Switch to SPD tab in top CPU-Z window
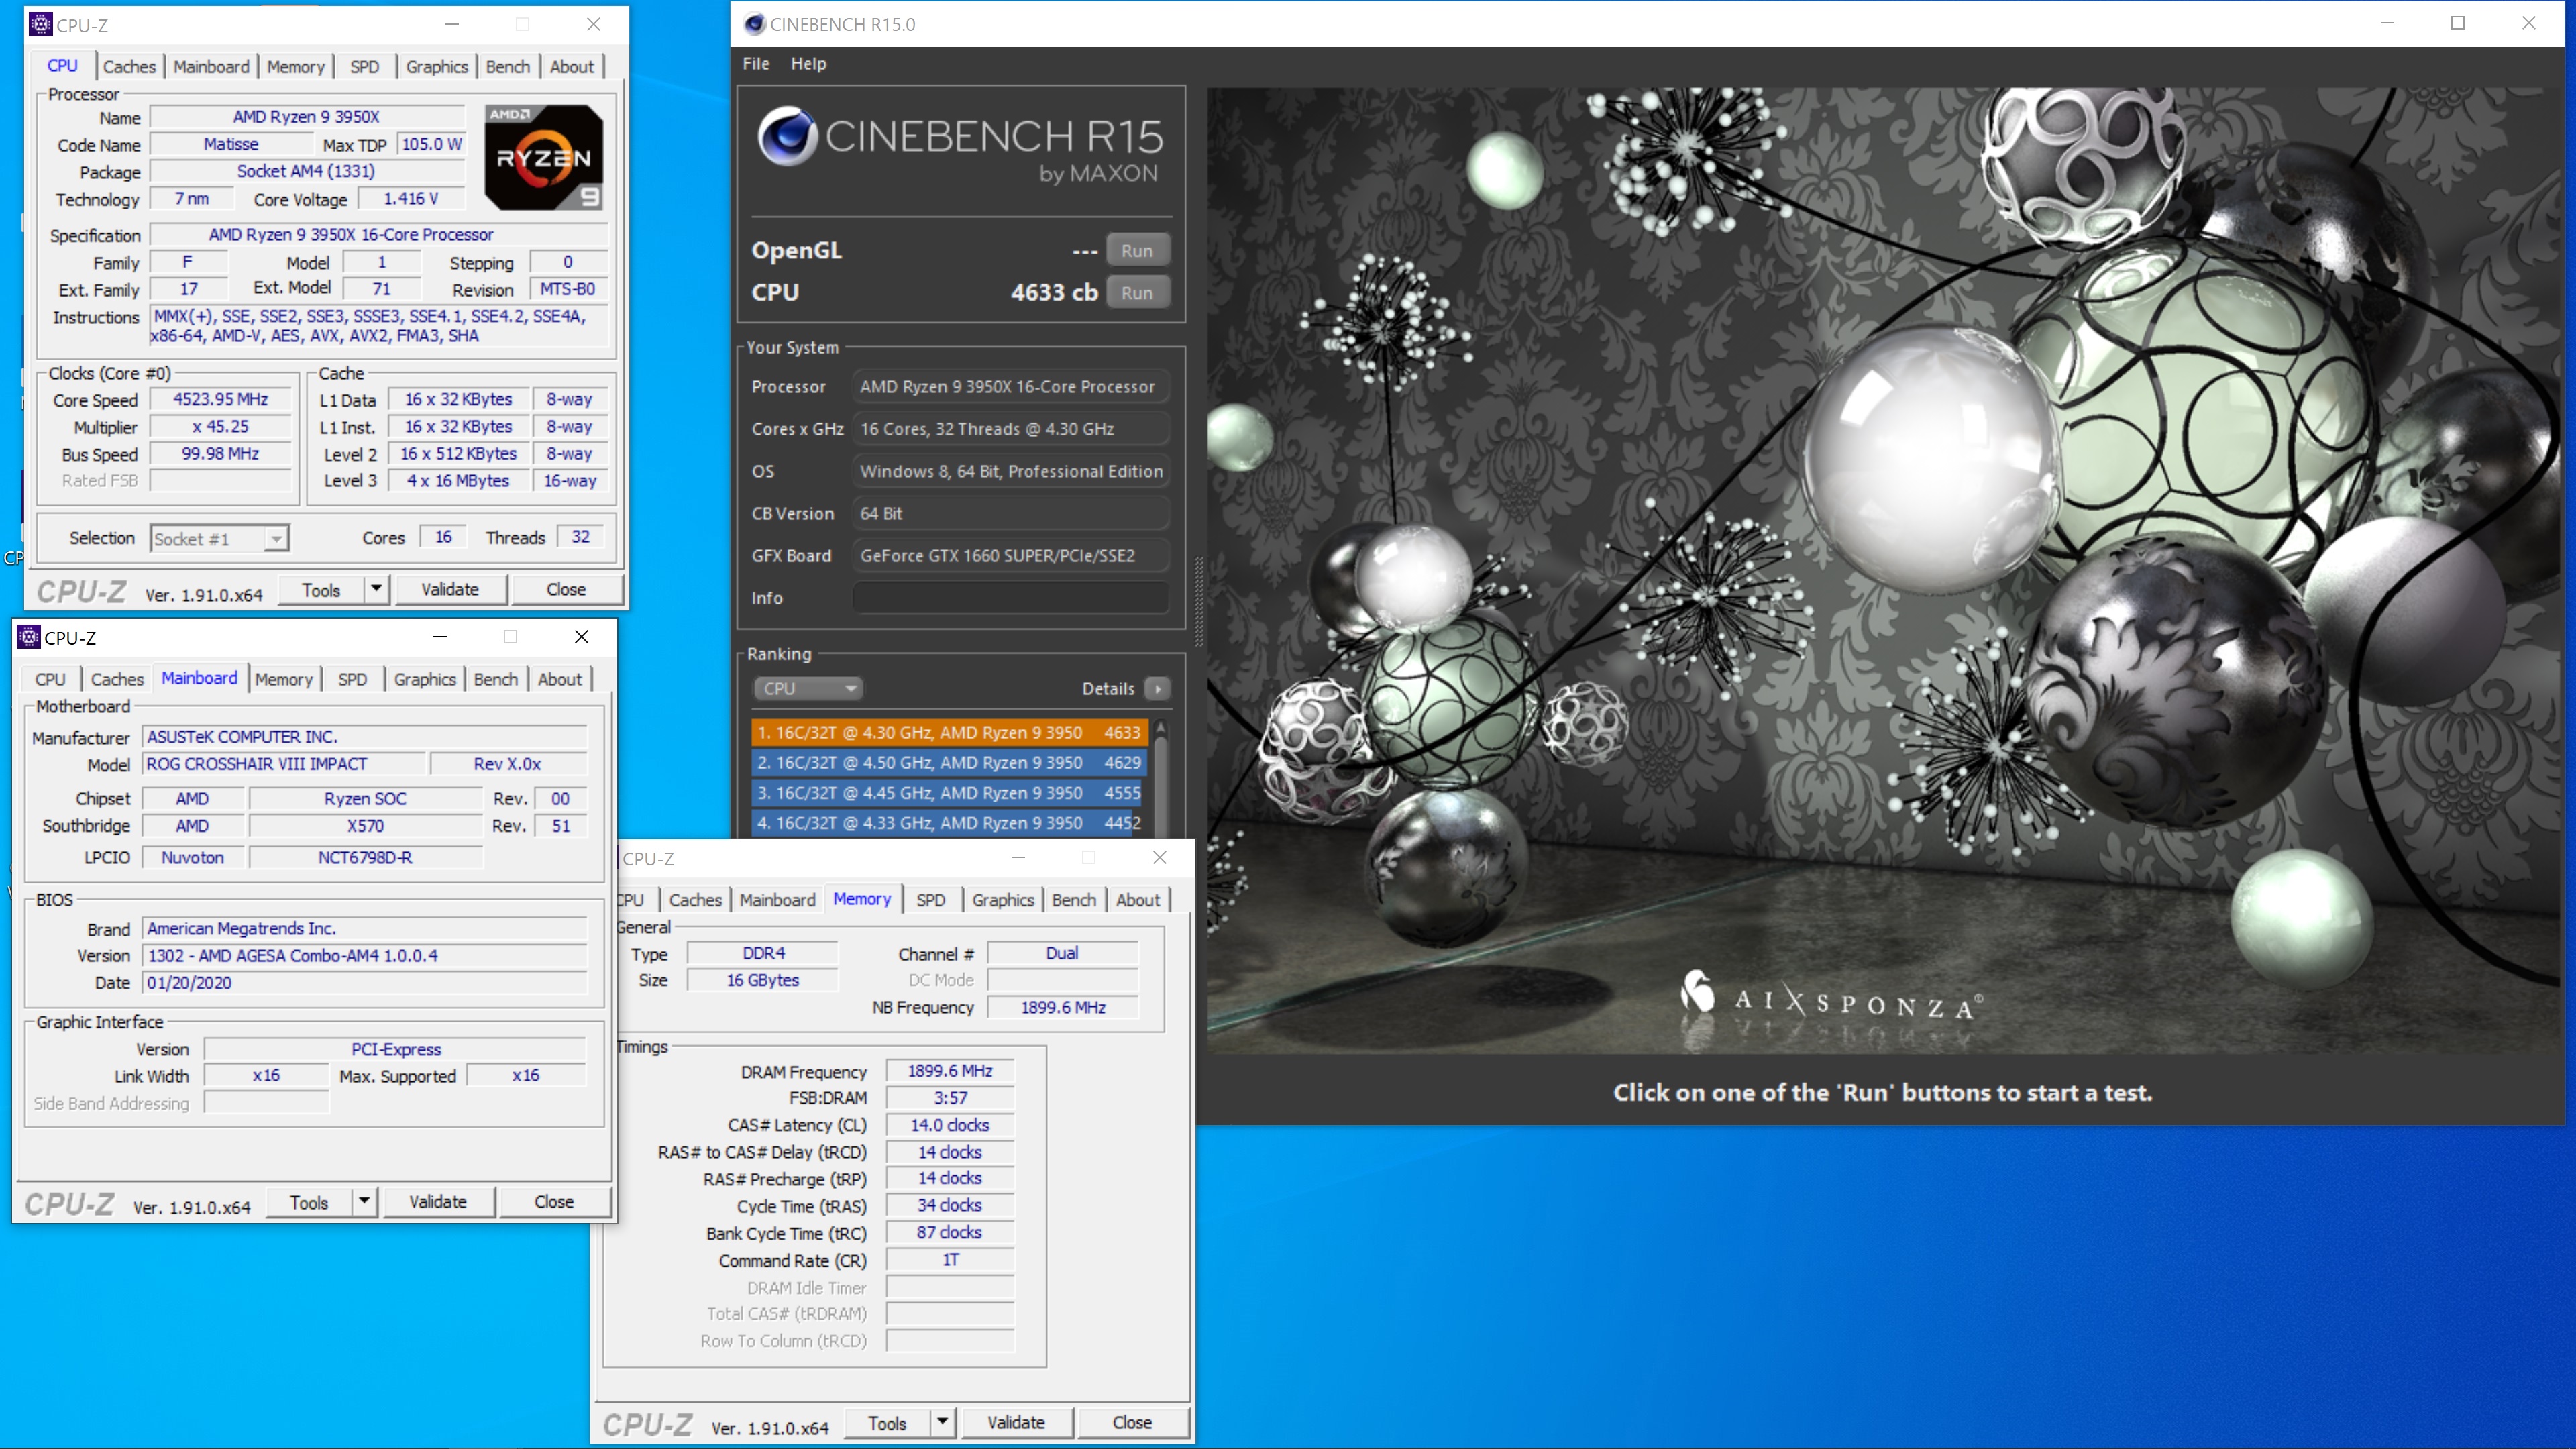The width and height of the screenshot is (2576, 1449). pyautogui.click(x=364, y=67)
